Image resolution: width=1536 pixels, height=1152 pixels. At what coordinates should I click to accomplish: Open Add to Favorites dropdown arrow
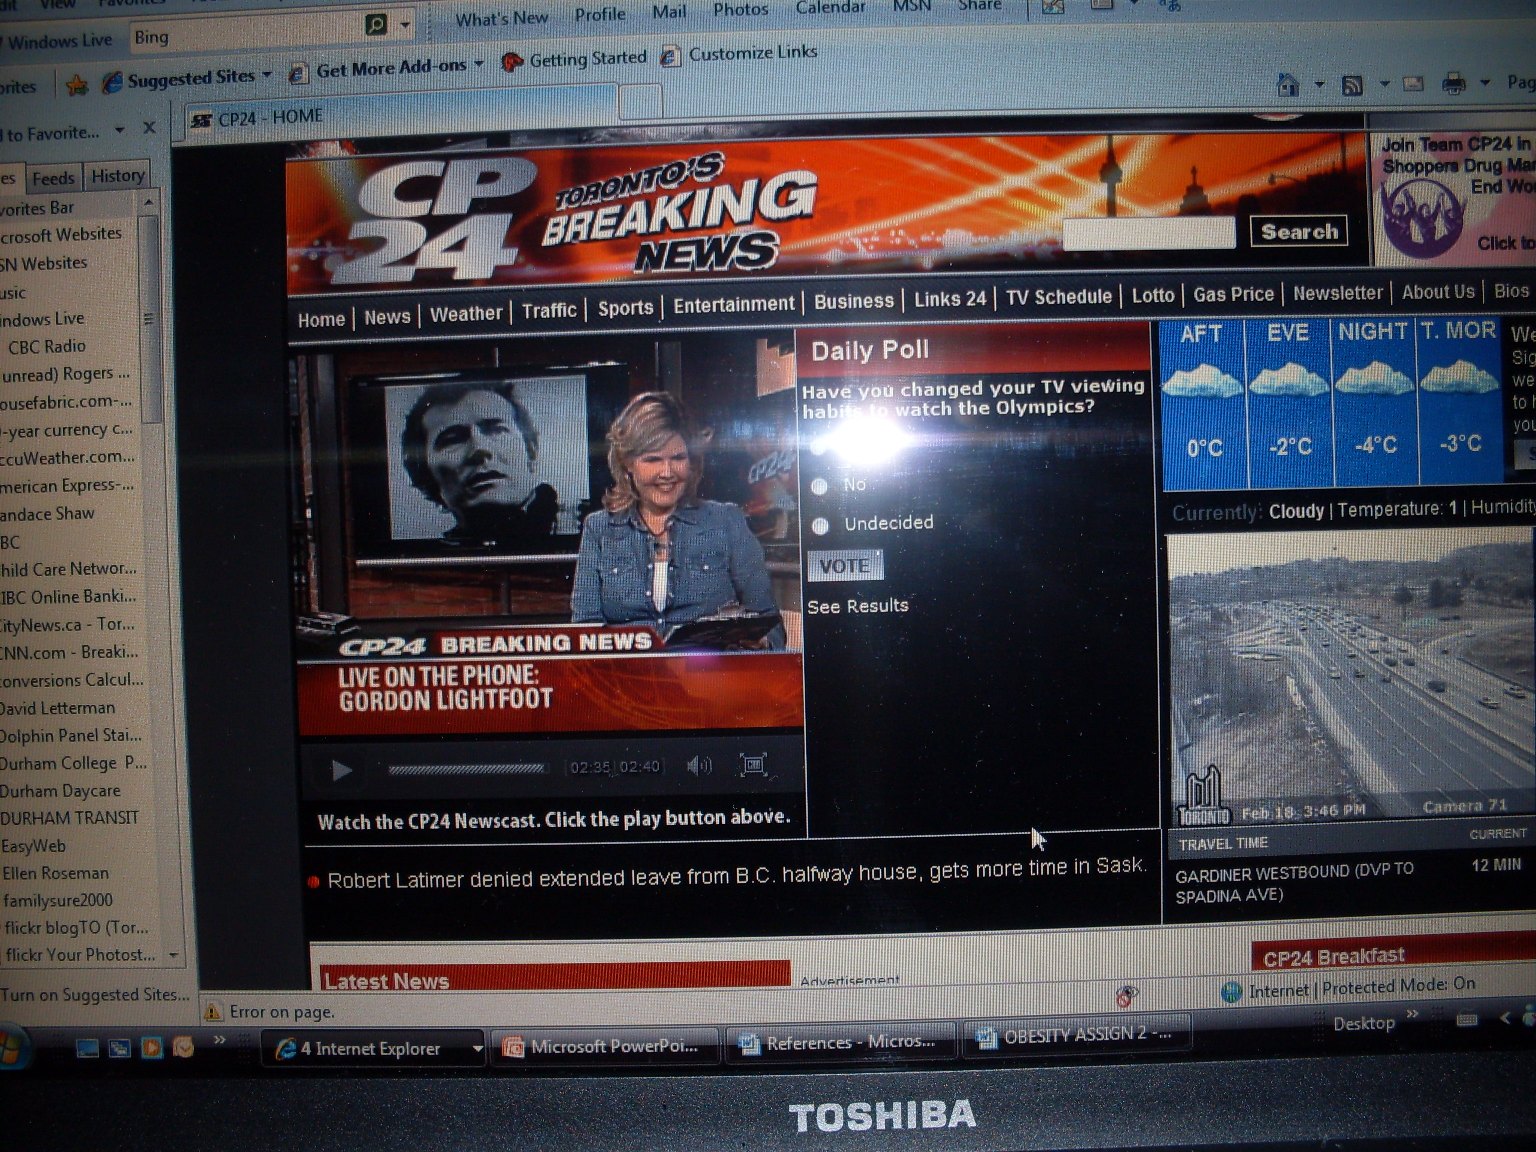119,131
